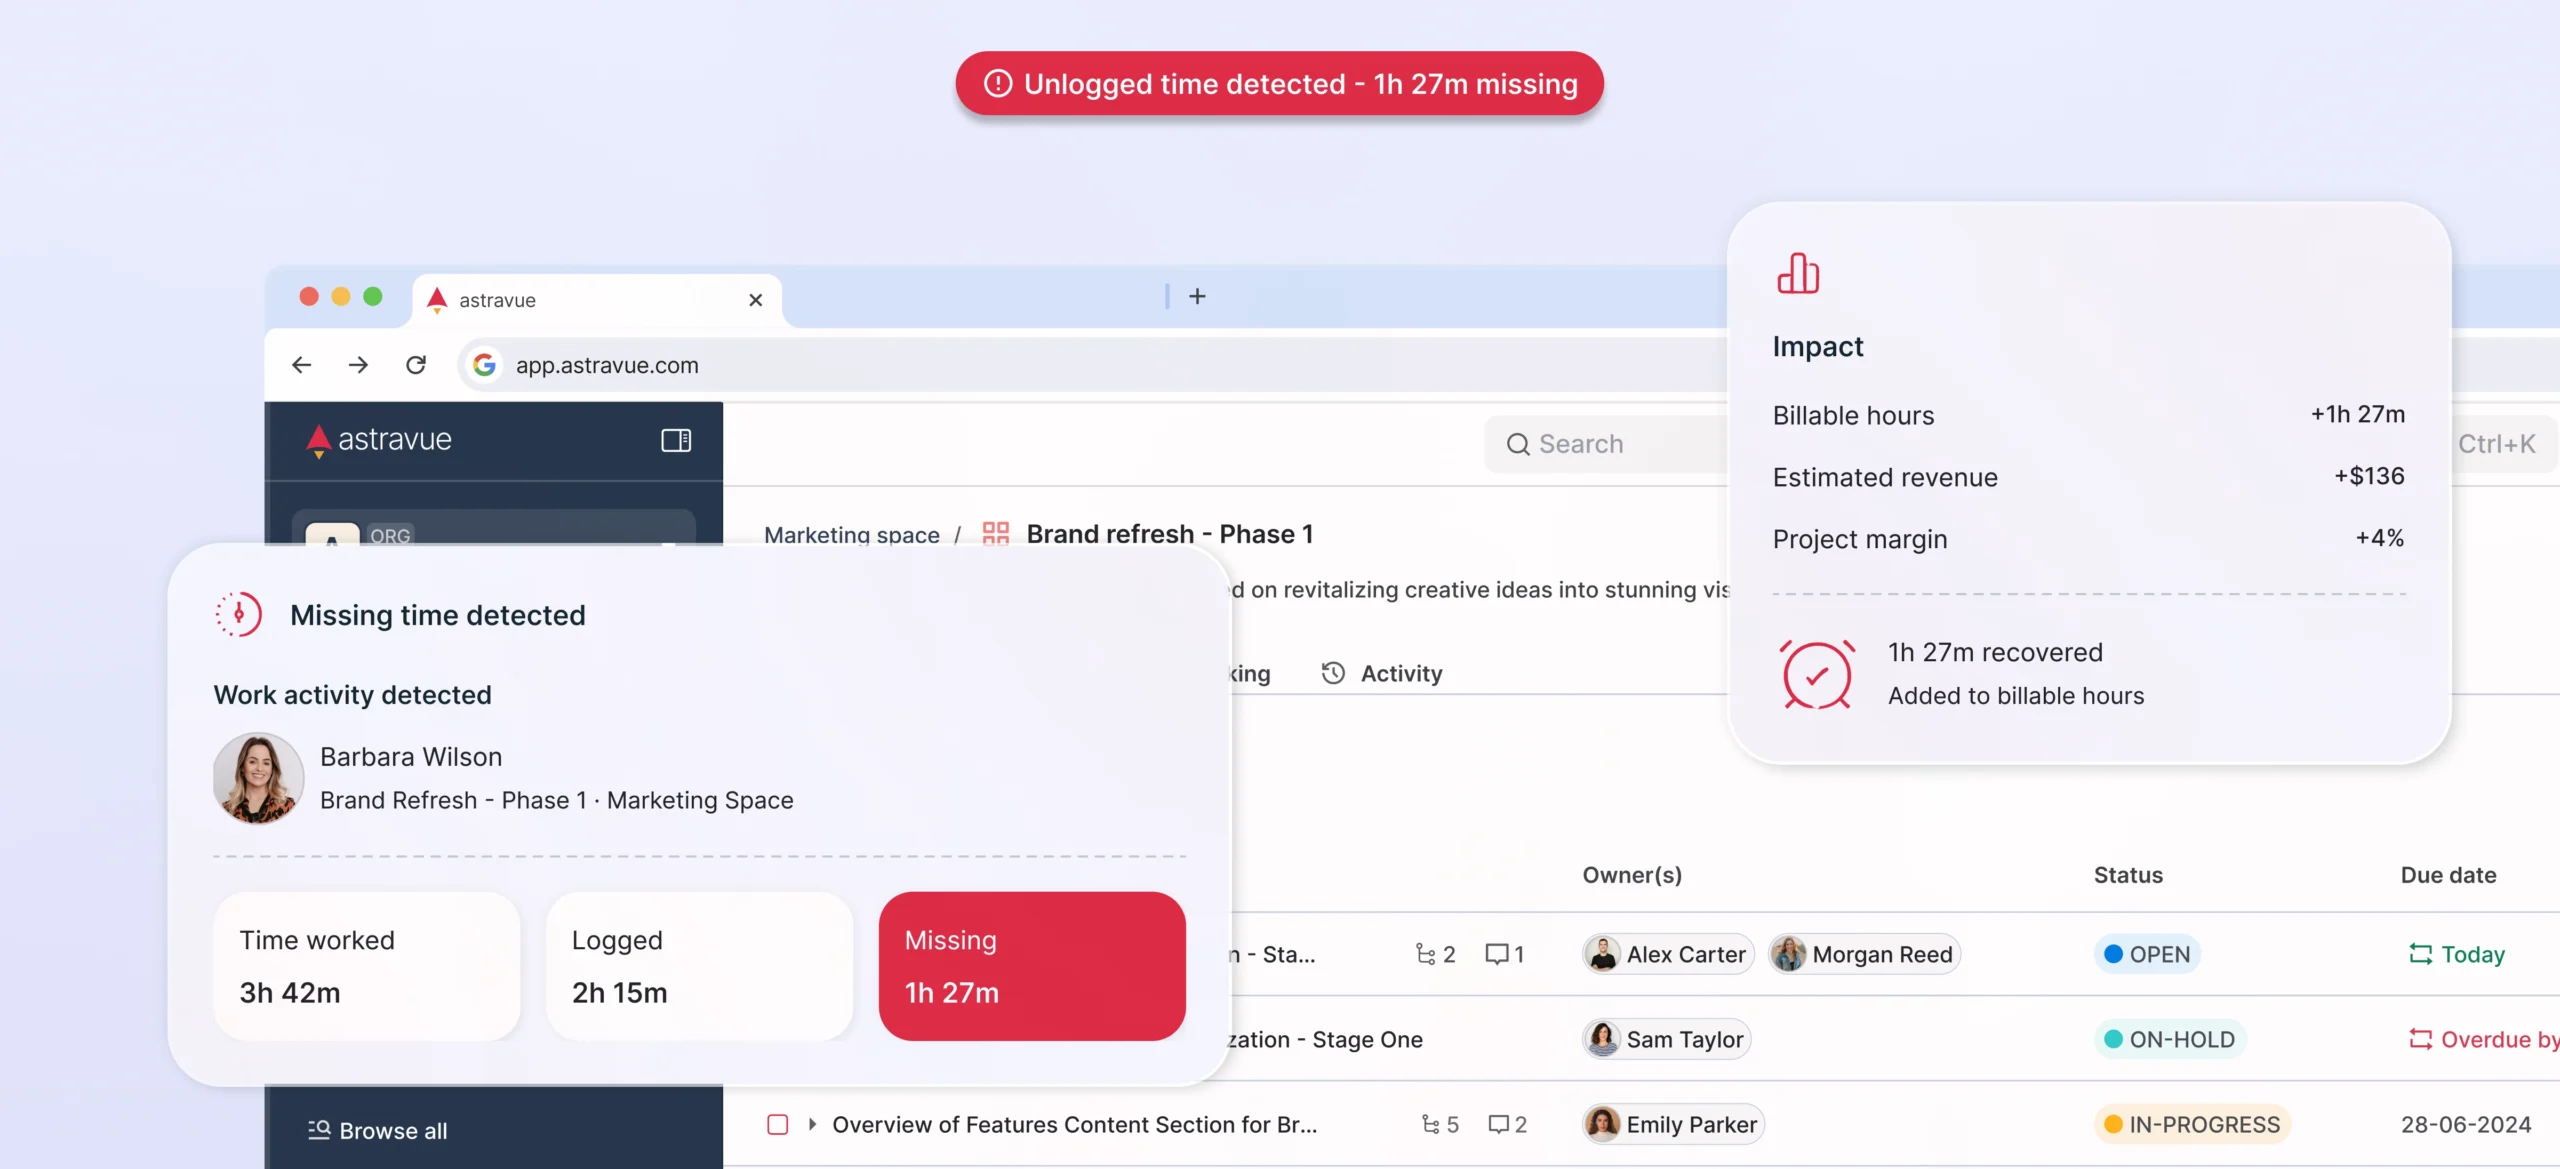Viewport: 2560px width, 1169px height.
Task: Click the Alex Carter owner chip
Action: (1668, 954)
